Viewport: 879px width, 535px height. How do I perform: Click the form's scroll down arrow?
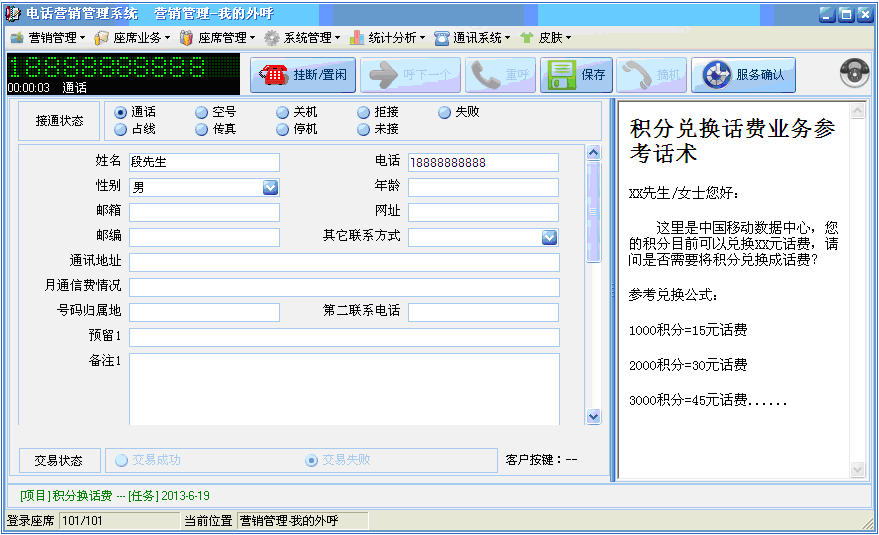[x=593, y=416]
